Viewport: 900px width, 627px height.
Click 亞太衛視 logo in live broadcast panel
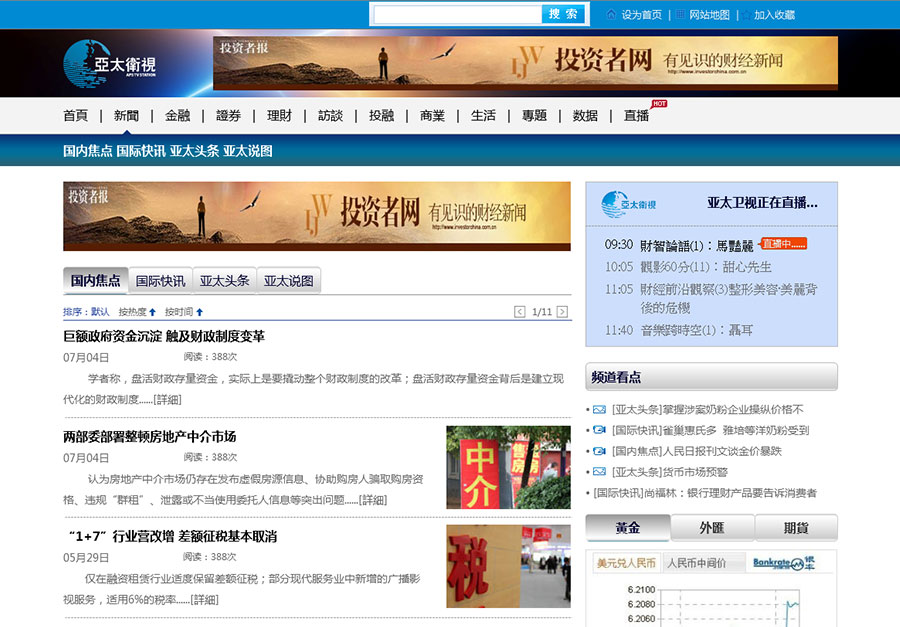tap(629, 204)
